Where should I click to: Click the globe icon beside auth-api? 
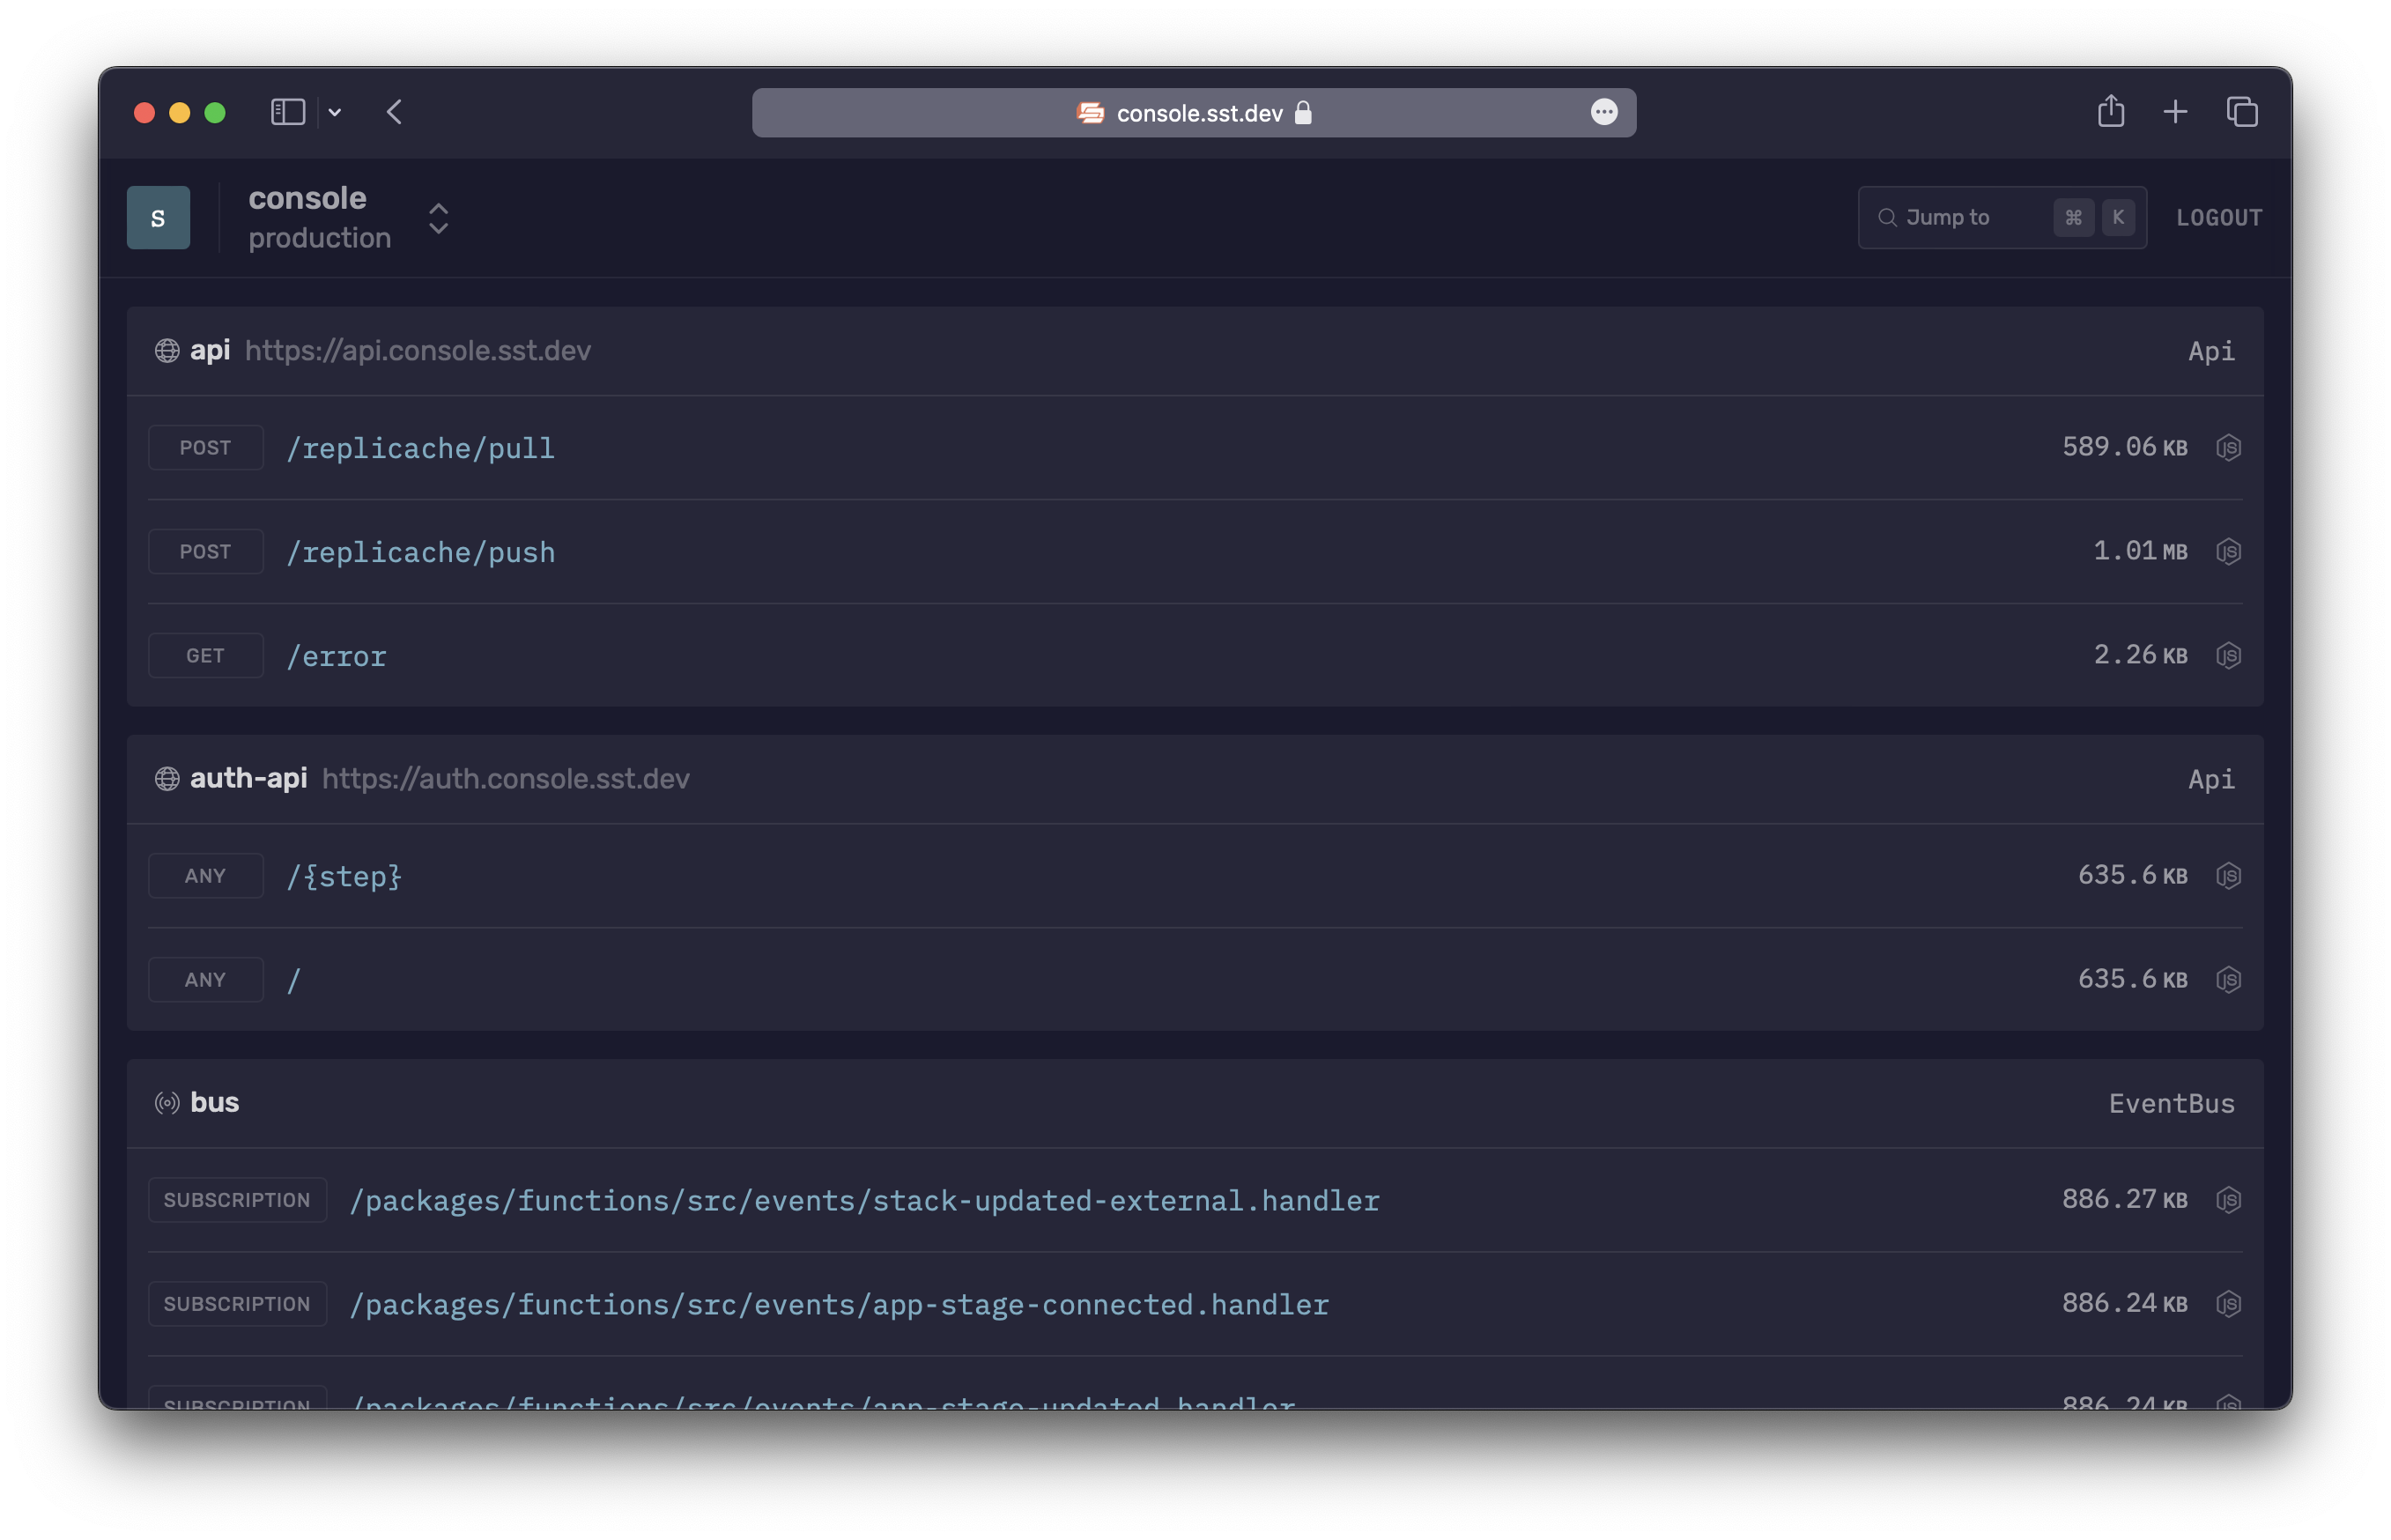(x=167, y=779)
